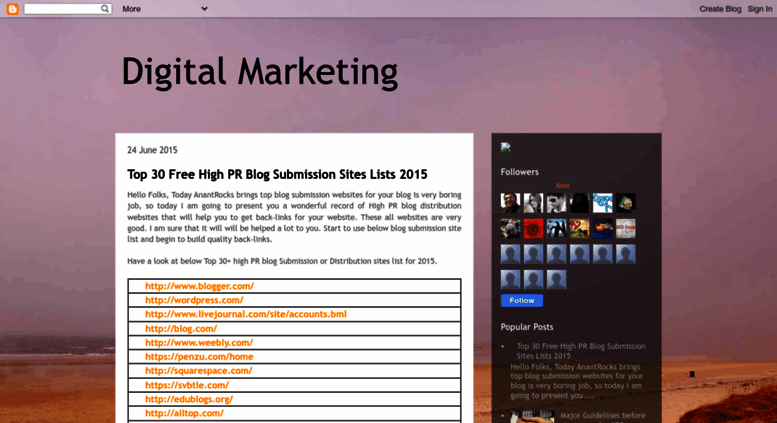The height and width of the screenshot is (423, 777).
Task: Open the penzu.com/home link
Action: pos(199,357)
